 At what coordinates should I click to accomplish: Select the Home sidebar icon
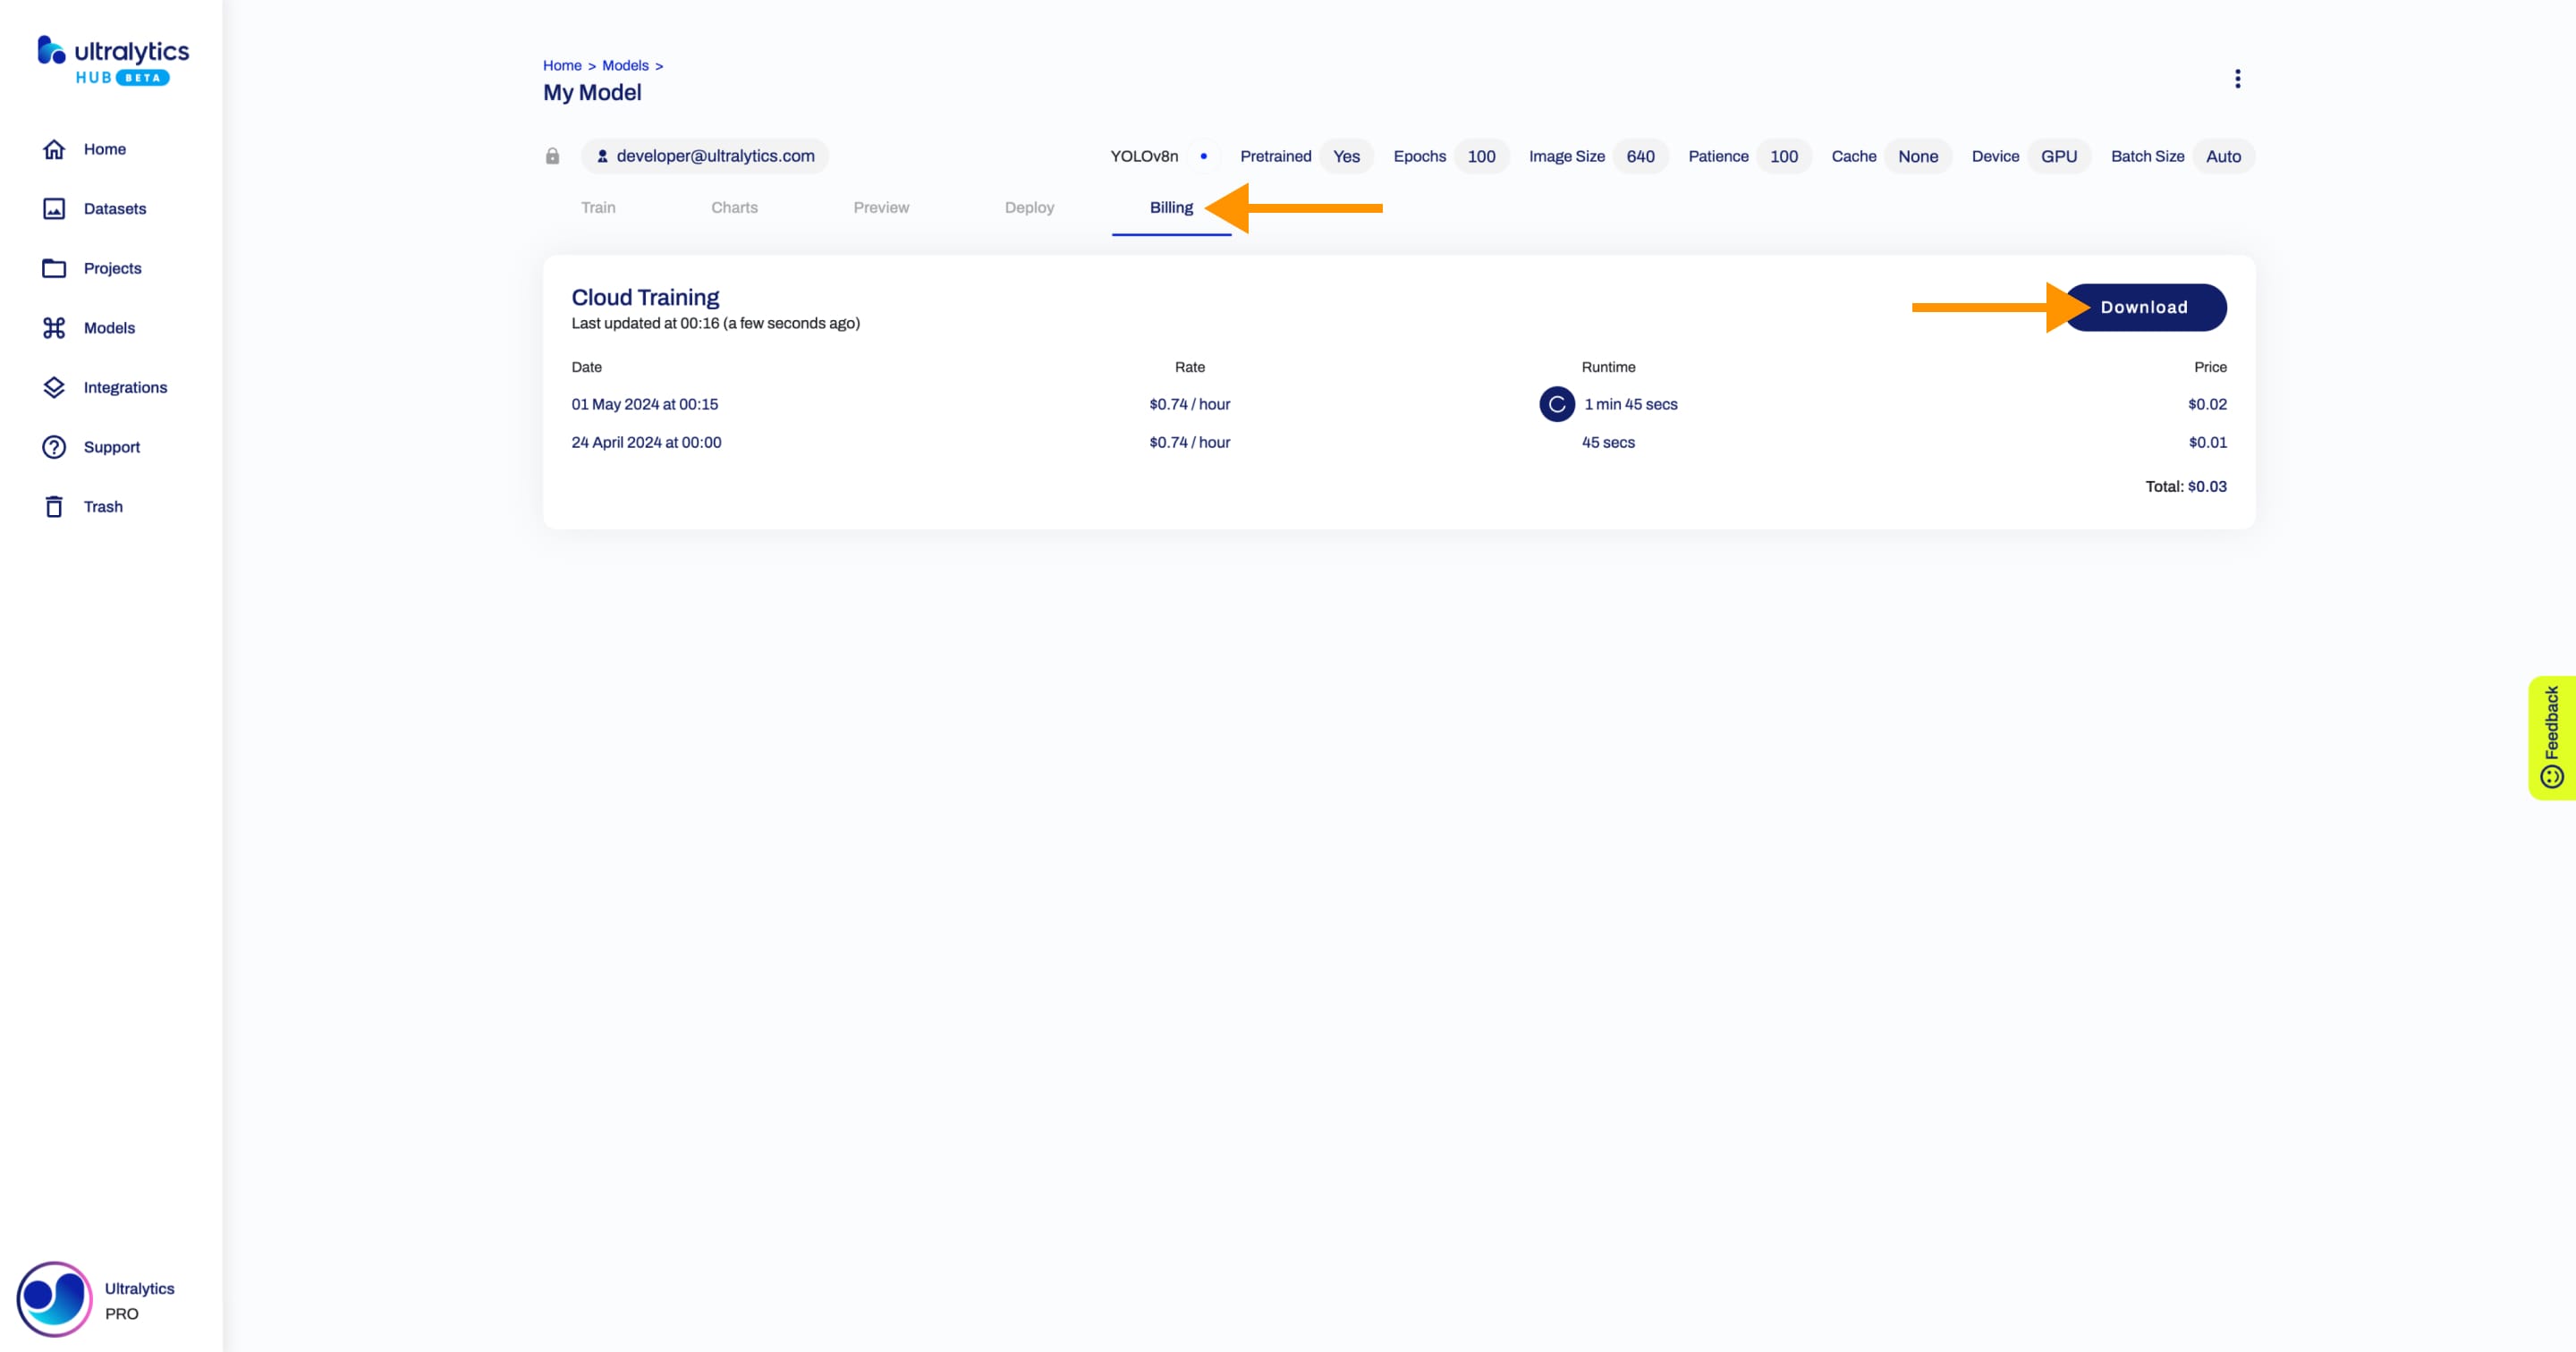click(x=53, y=148)
